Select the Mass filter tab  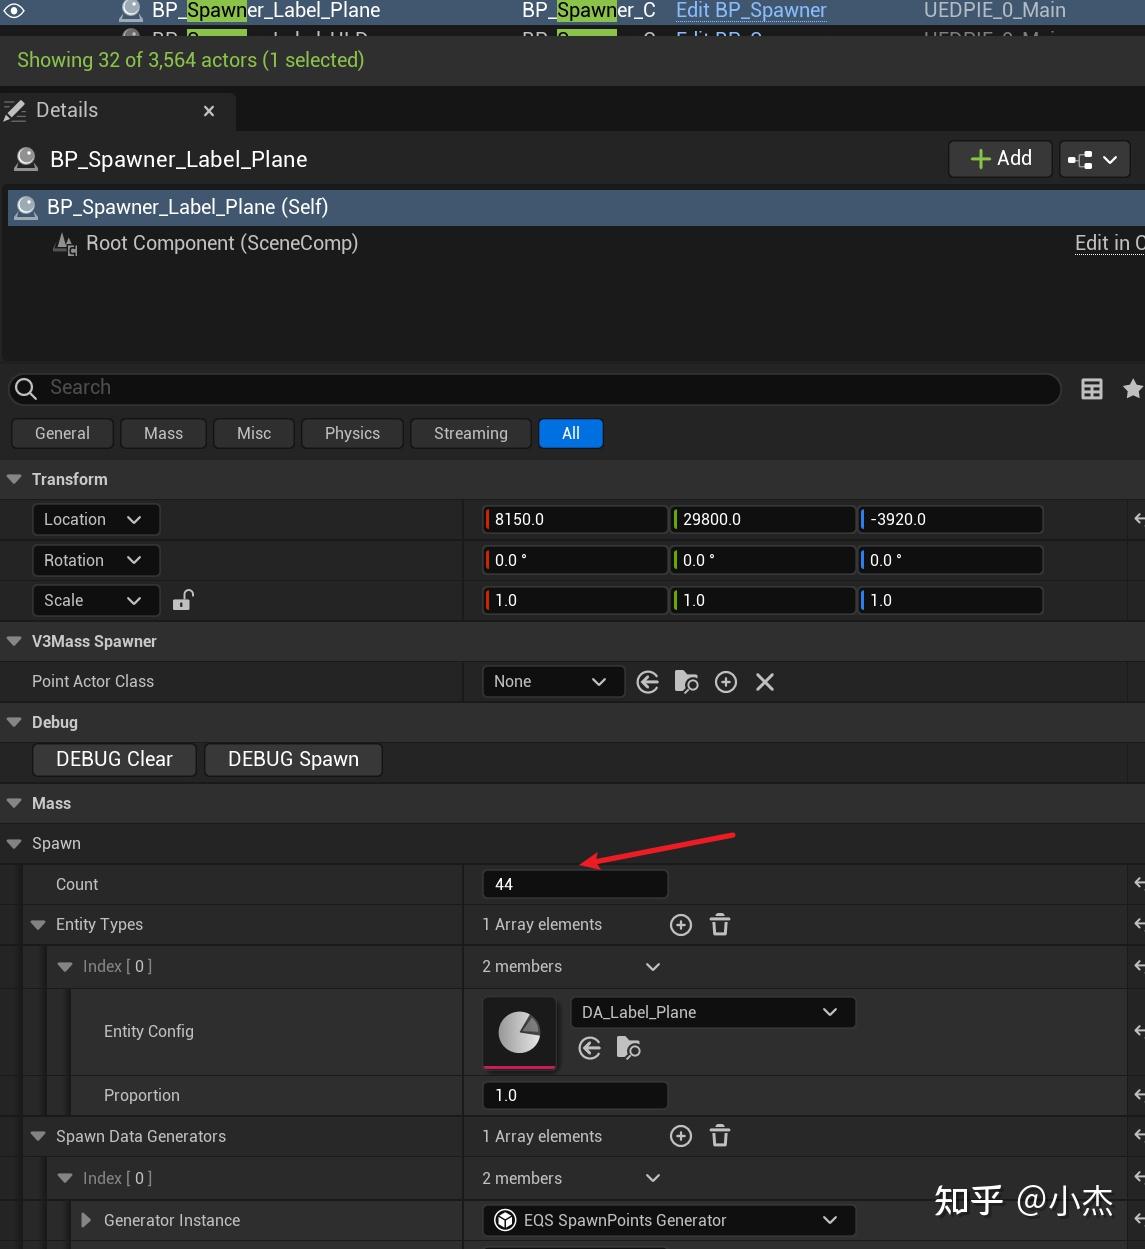(163, 433)
